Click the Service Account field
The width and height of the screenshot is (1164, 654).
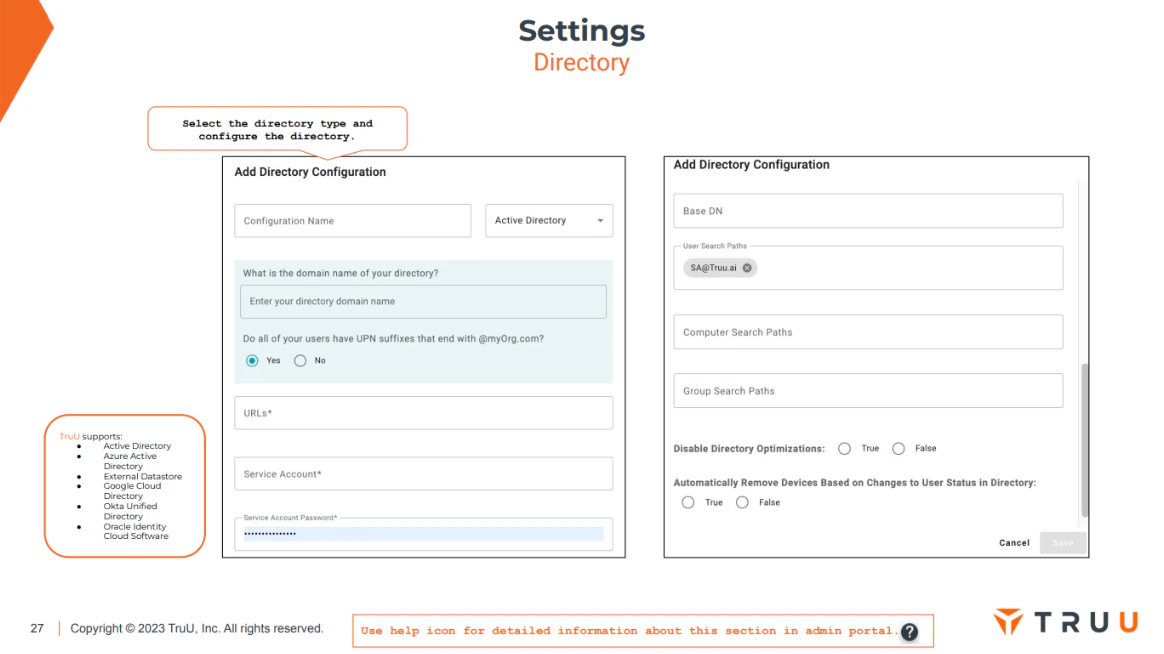point(423,474)
